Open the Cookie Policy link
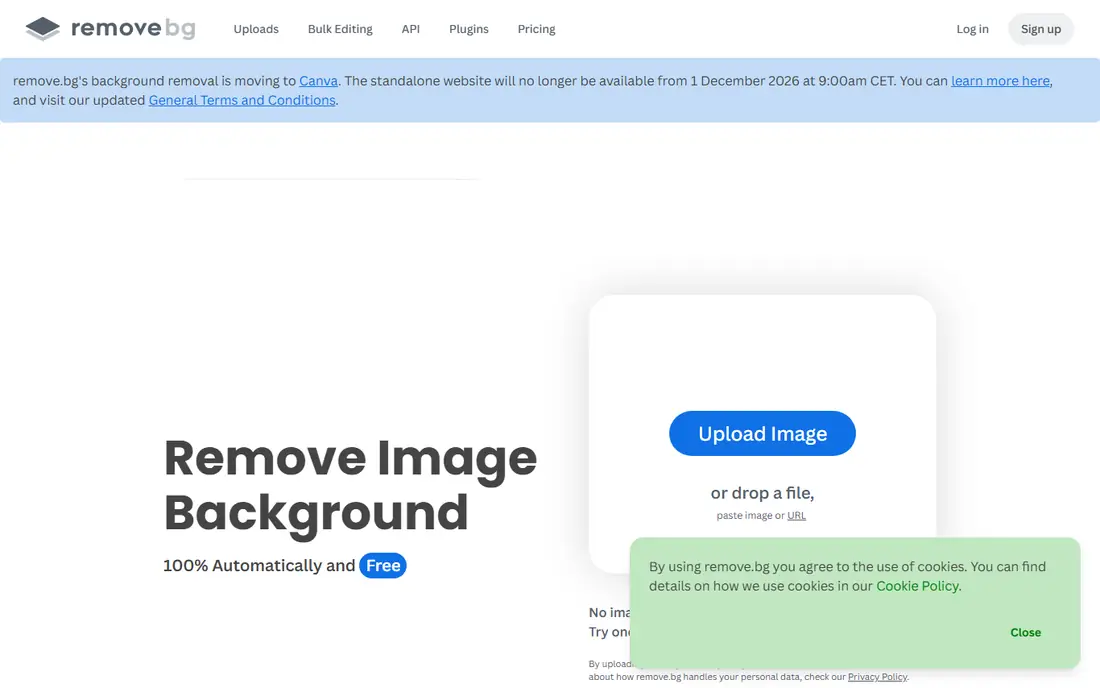 (918, 586)
